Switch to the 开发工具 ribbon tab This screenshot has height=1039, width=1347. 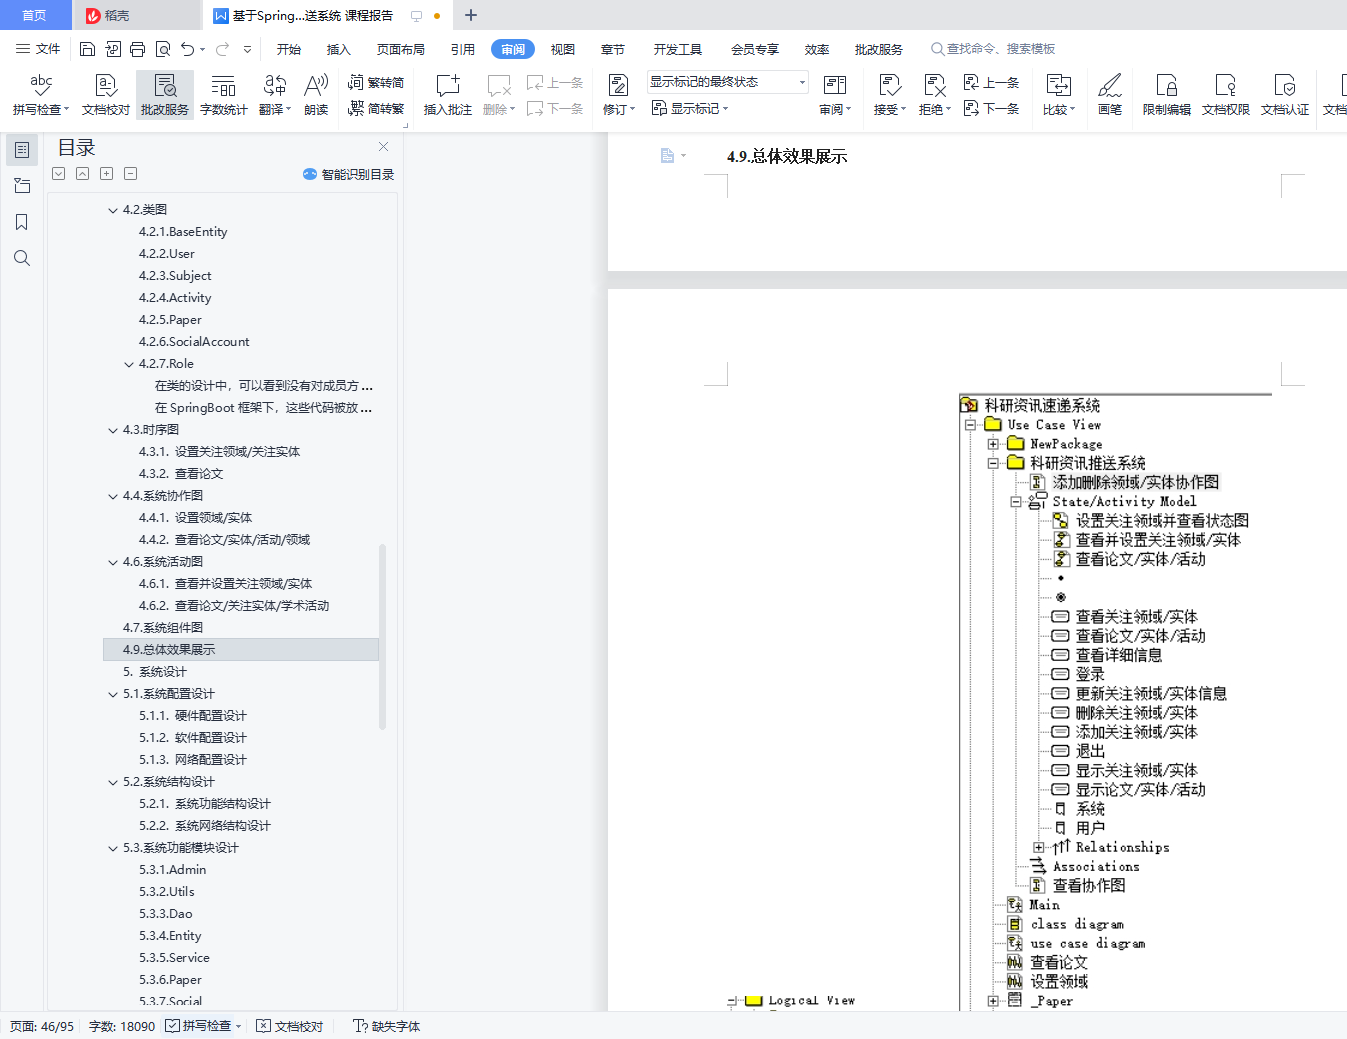(678, 49)
